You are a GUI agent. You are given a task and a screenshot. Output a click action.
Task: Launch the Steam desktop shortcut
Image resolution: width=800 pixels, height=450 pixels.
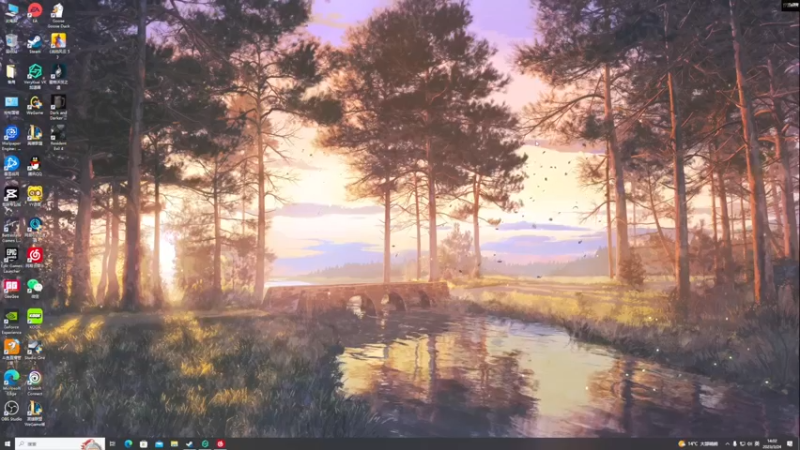point(35,43)
